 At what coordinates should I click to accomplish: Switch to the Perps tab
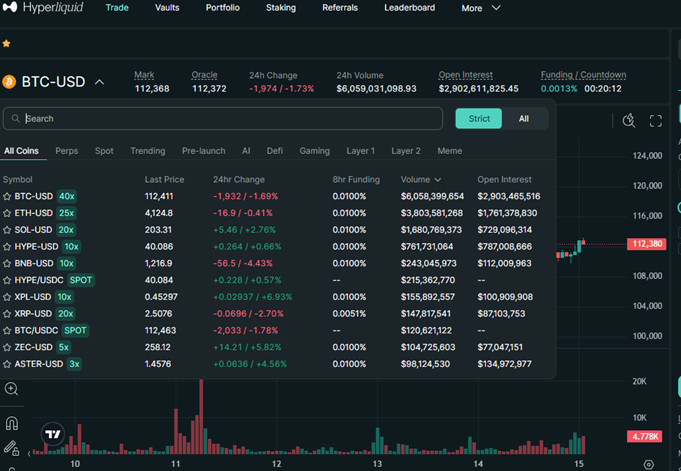click(67, 151)
